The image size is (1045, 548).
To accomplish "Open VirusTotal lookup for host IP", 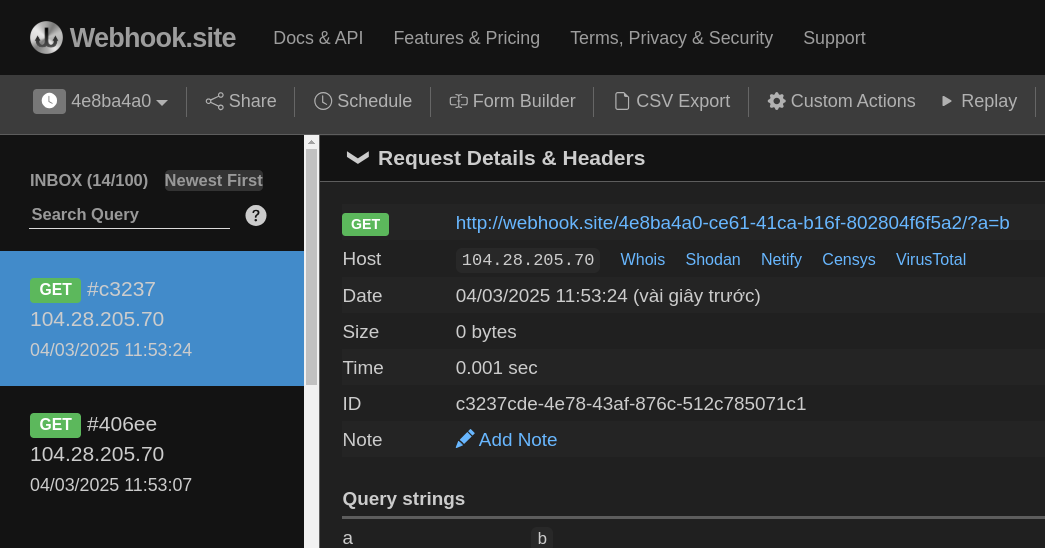I will coord(930,260).
